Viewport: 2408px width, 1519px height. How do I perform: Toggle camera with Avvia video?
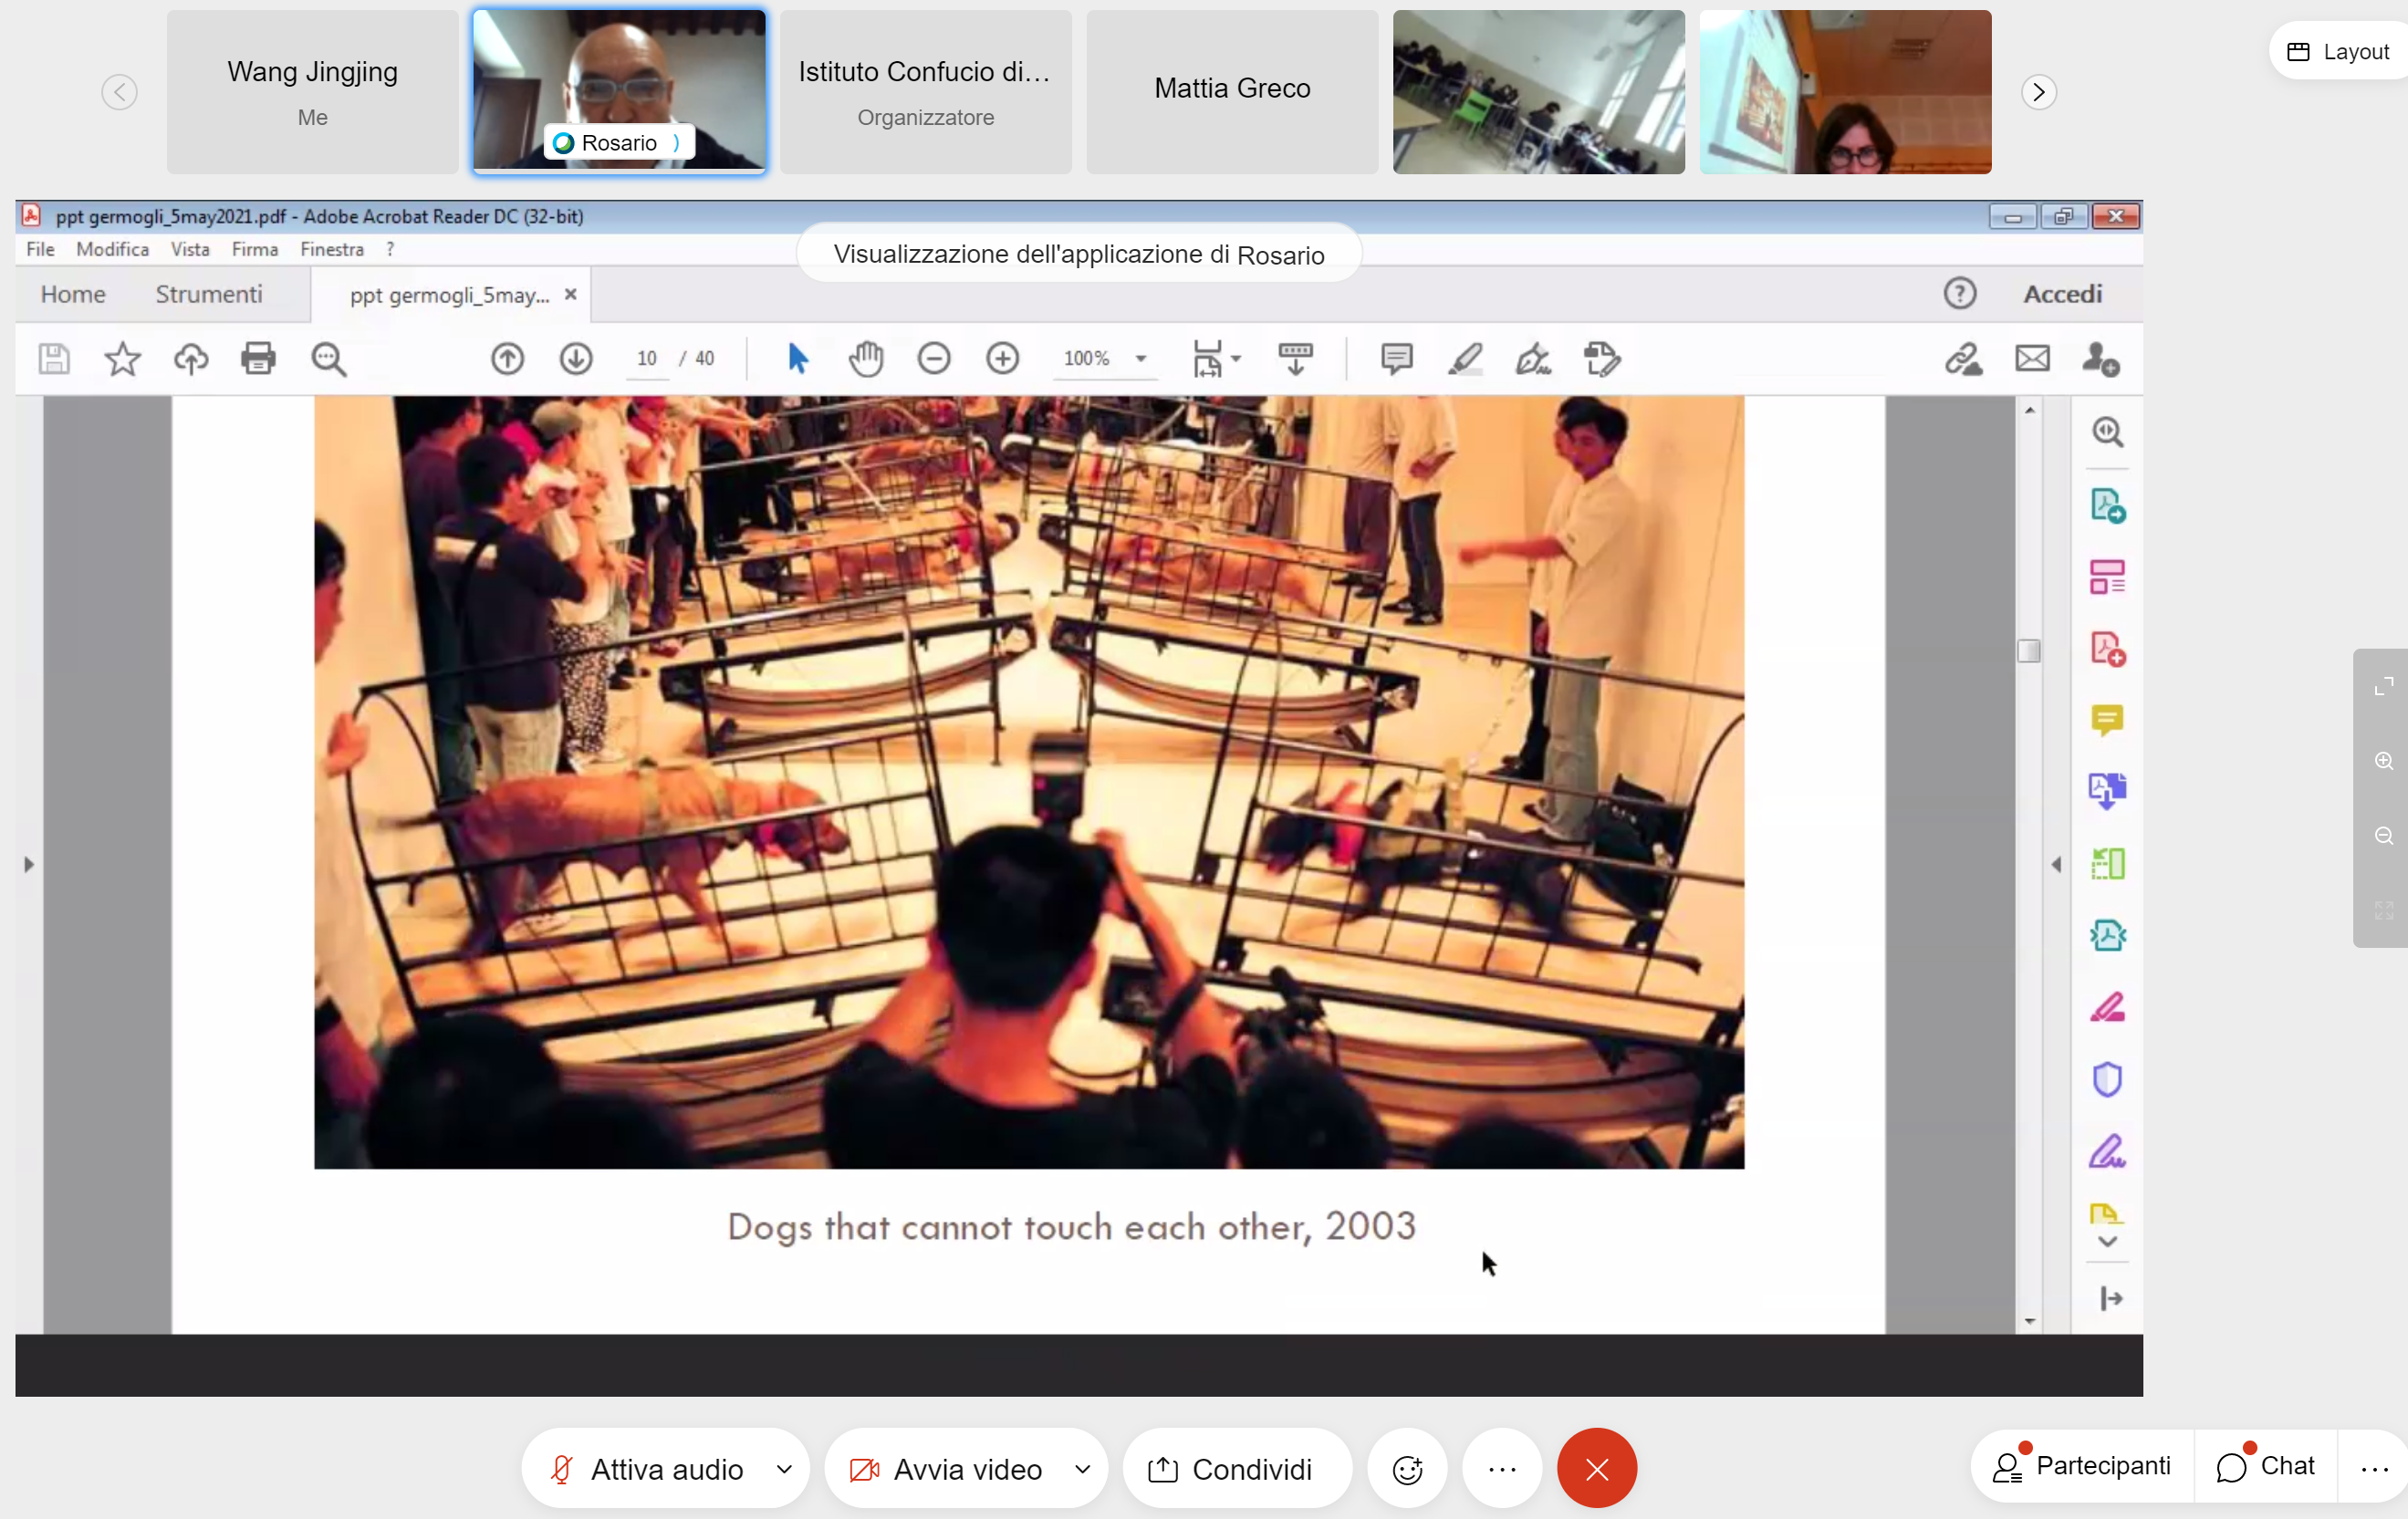(947, 1468)
